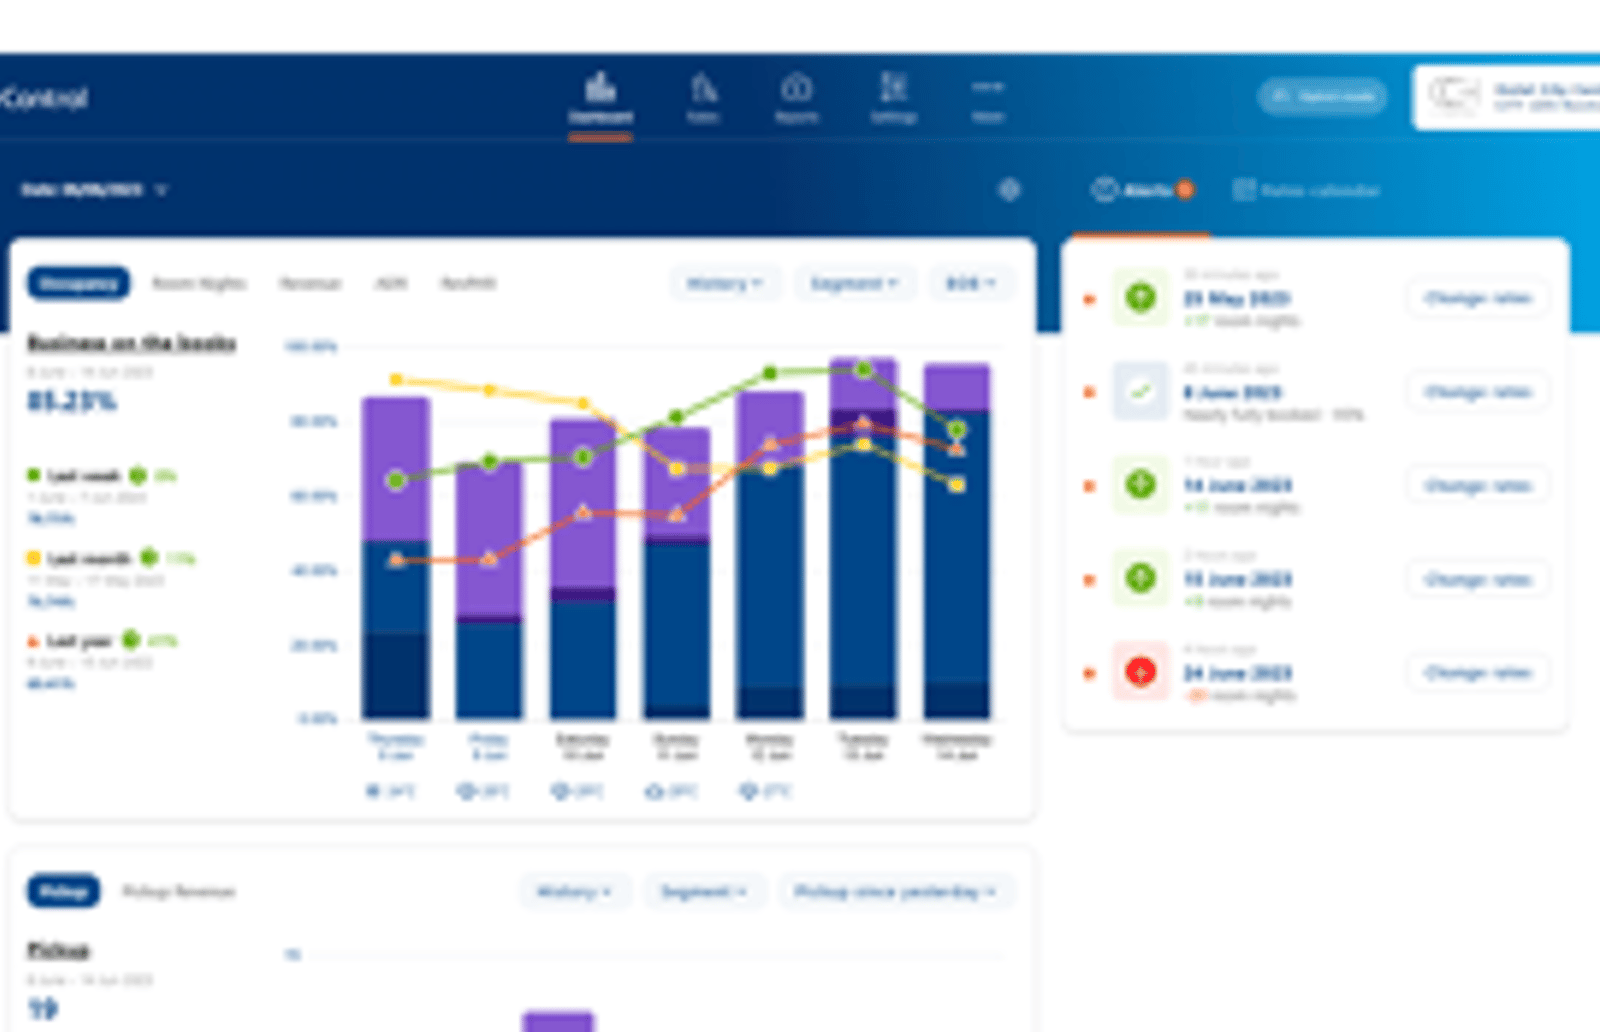Viewport: 1600px width, 1032px height.
Task: Toggle the Last year legend series
Action: coord(69,640)
